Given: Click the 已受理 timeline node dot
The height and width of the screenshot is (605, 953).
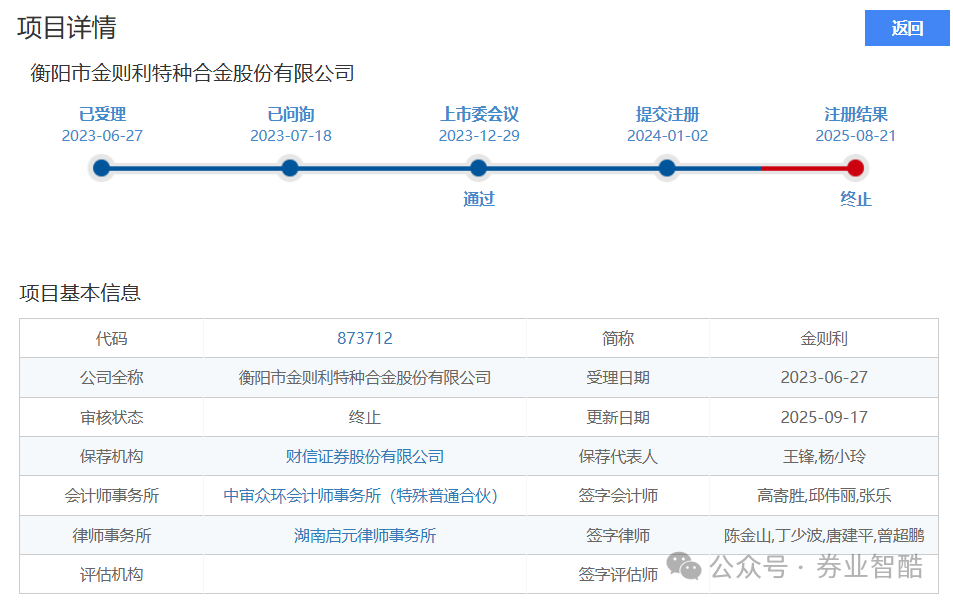Looking at the screenshot, I should (101, 168).
